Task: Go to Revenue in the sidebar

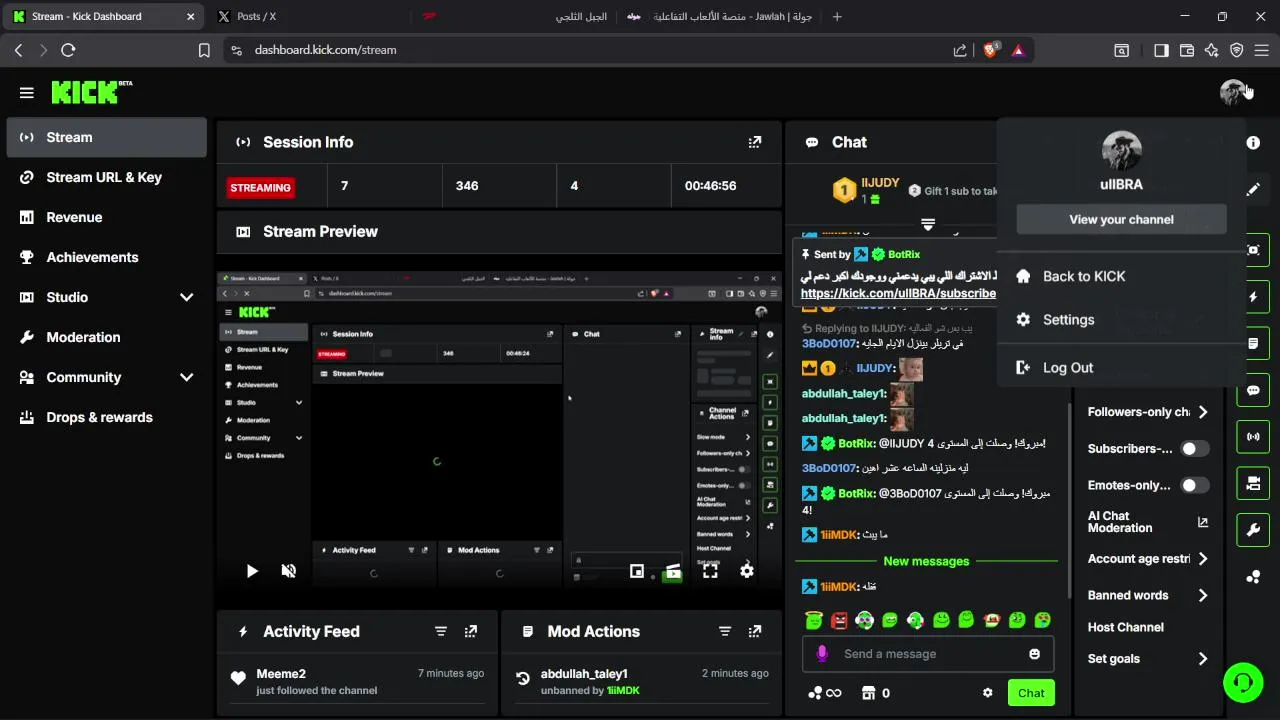Action: tap(107, 217)
